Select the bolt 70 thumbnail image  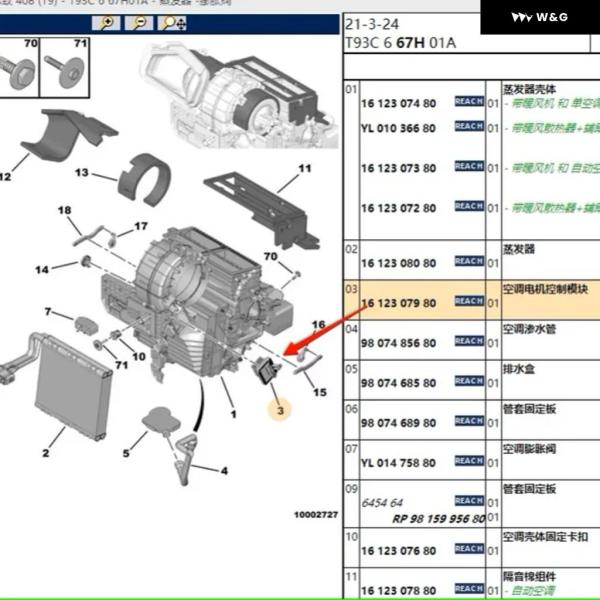point(20,70)
